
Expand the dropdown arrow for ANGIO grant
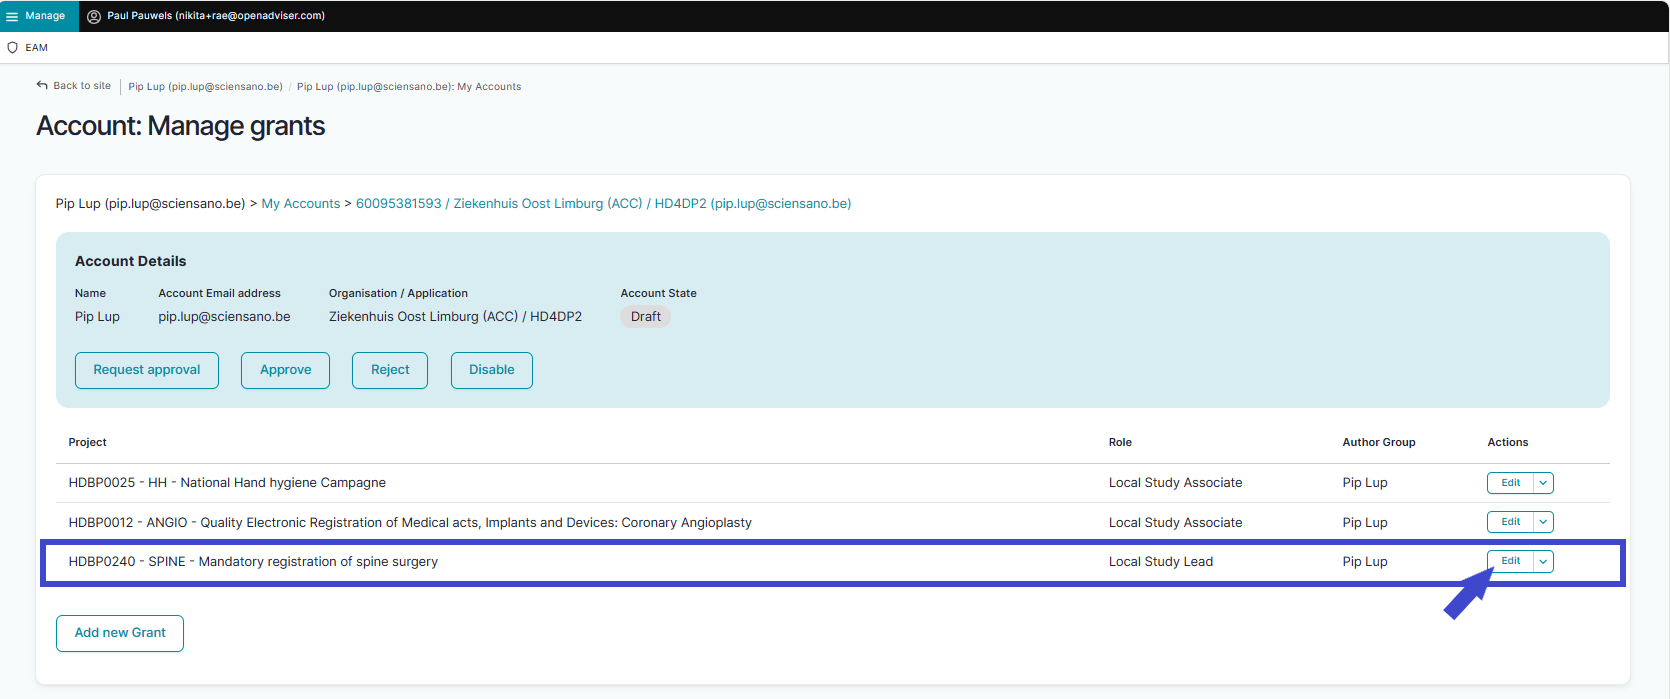tap(1543, 522)
